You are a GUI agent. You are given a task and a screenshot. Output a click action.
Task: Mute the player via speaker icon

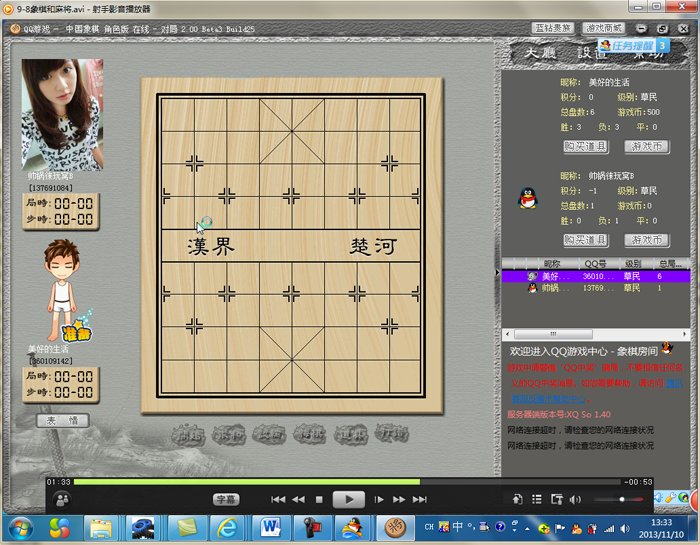click(x=575, y=499)
